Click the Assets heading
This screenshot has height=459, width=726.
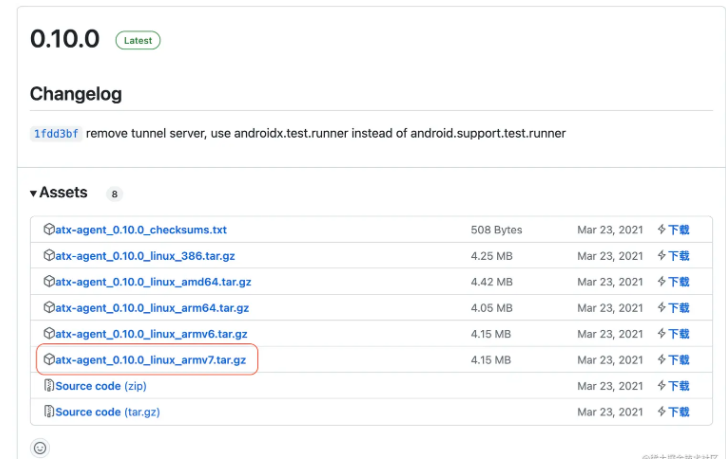pos(63,192)
